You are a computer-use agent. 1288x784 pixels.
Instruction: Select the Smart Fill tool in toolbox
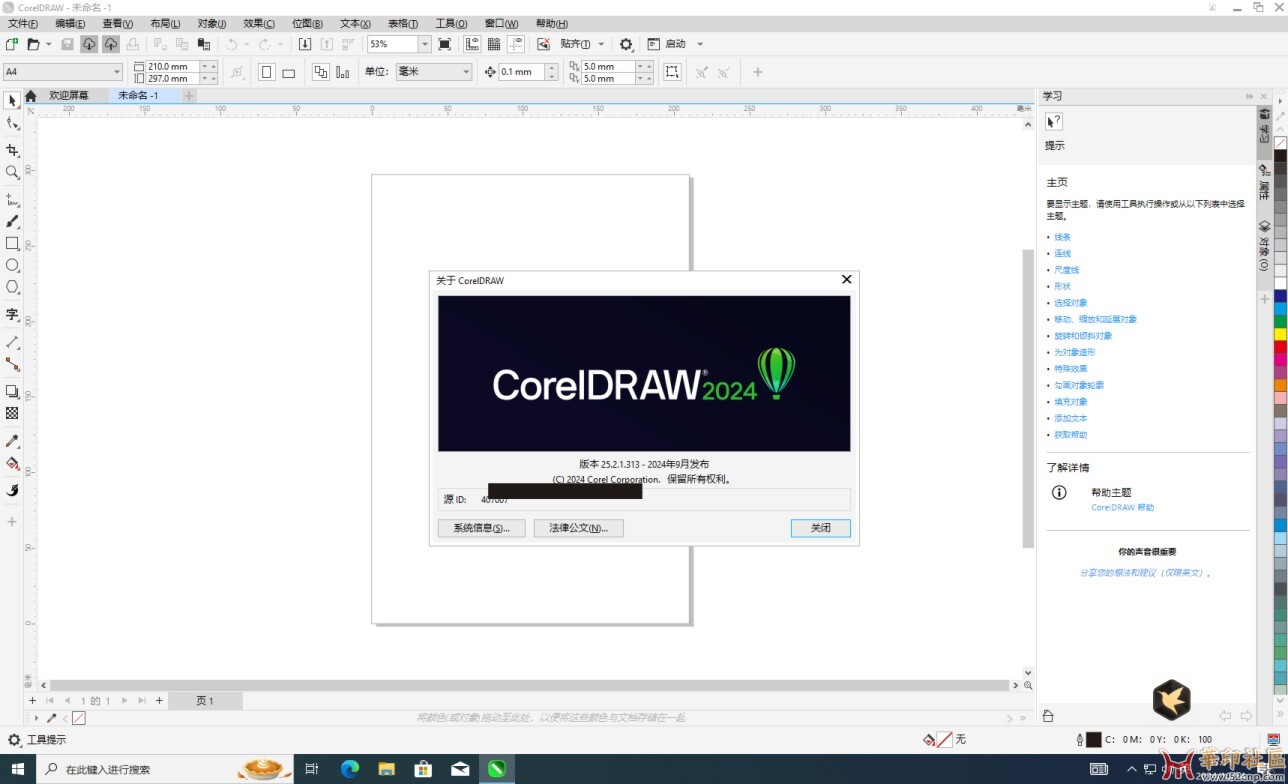(x=12, y=490)
